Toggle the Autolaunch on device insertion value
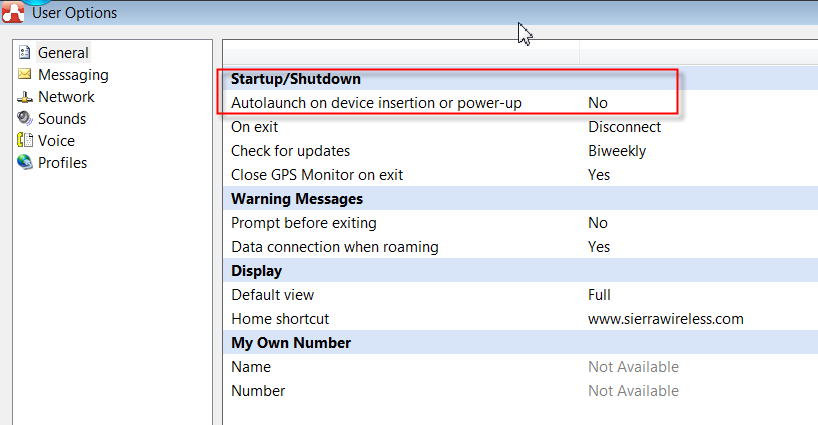818x425 pixels. coord(598,103)
